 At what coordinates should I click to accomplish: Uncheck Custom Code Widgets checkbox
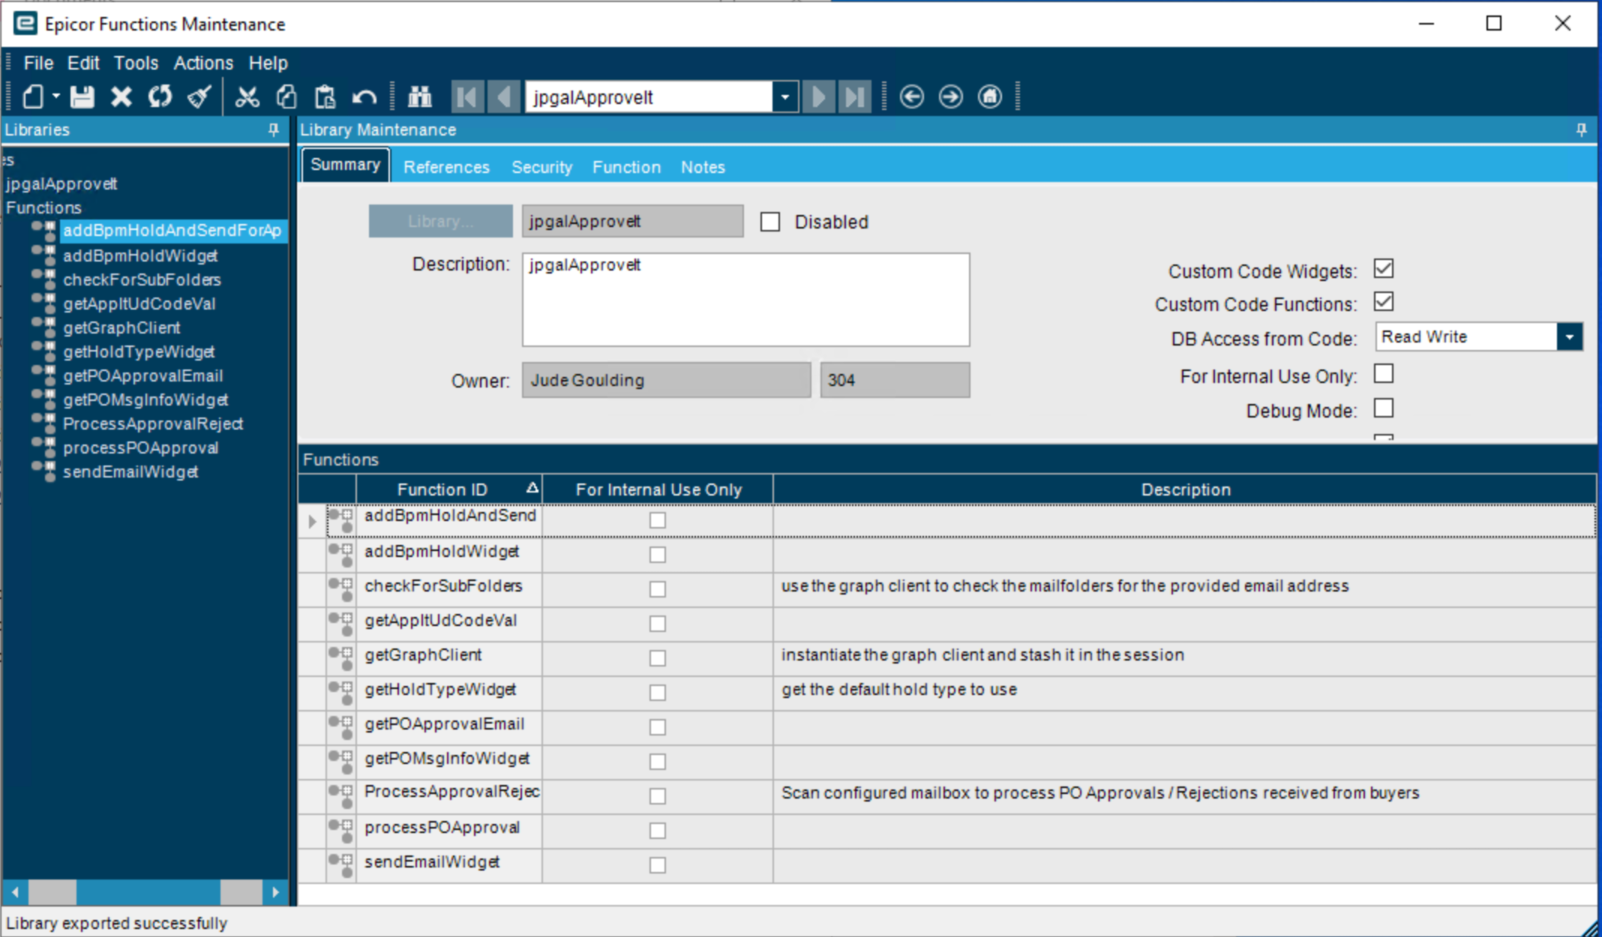[1384, 269]
